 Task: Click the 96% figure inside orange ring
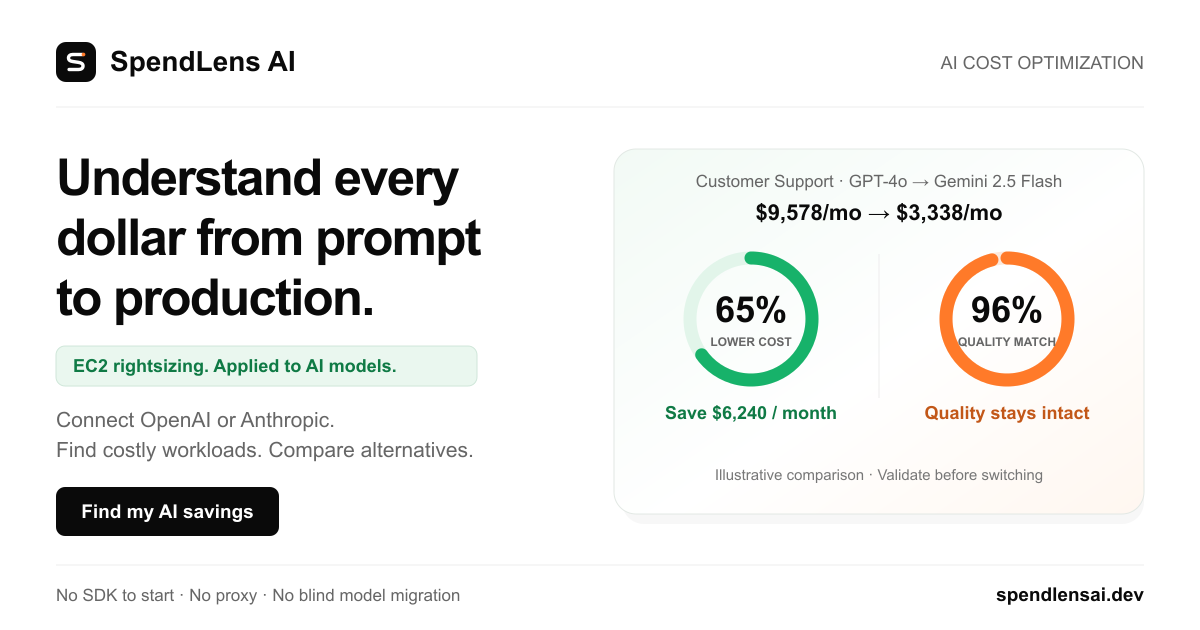point(1007,310)
